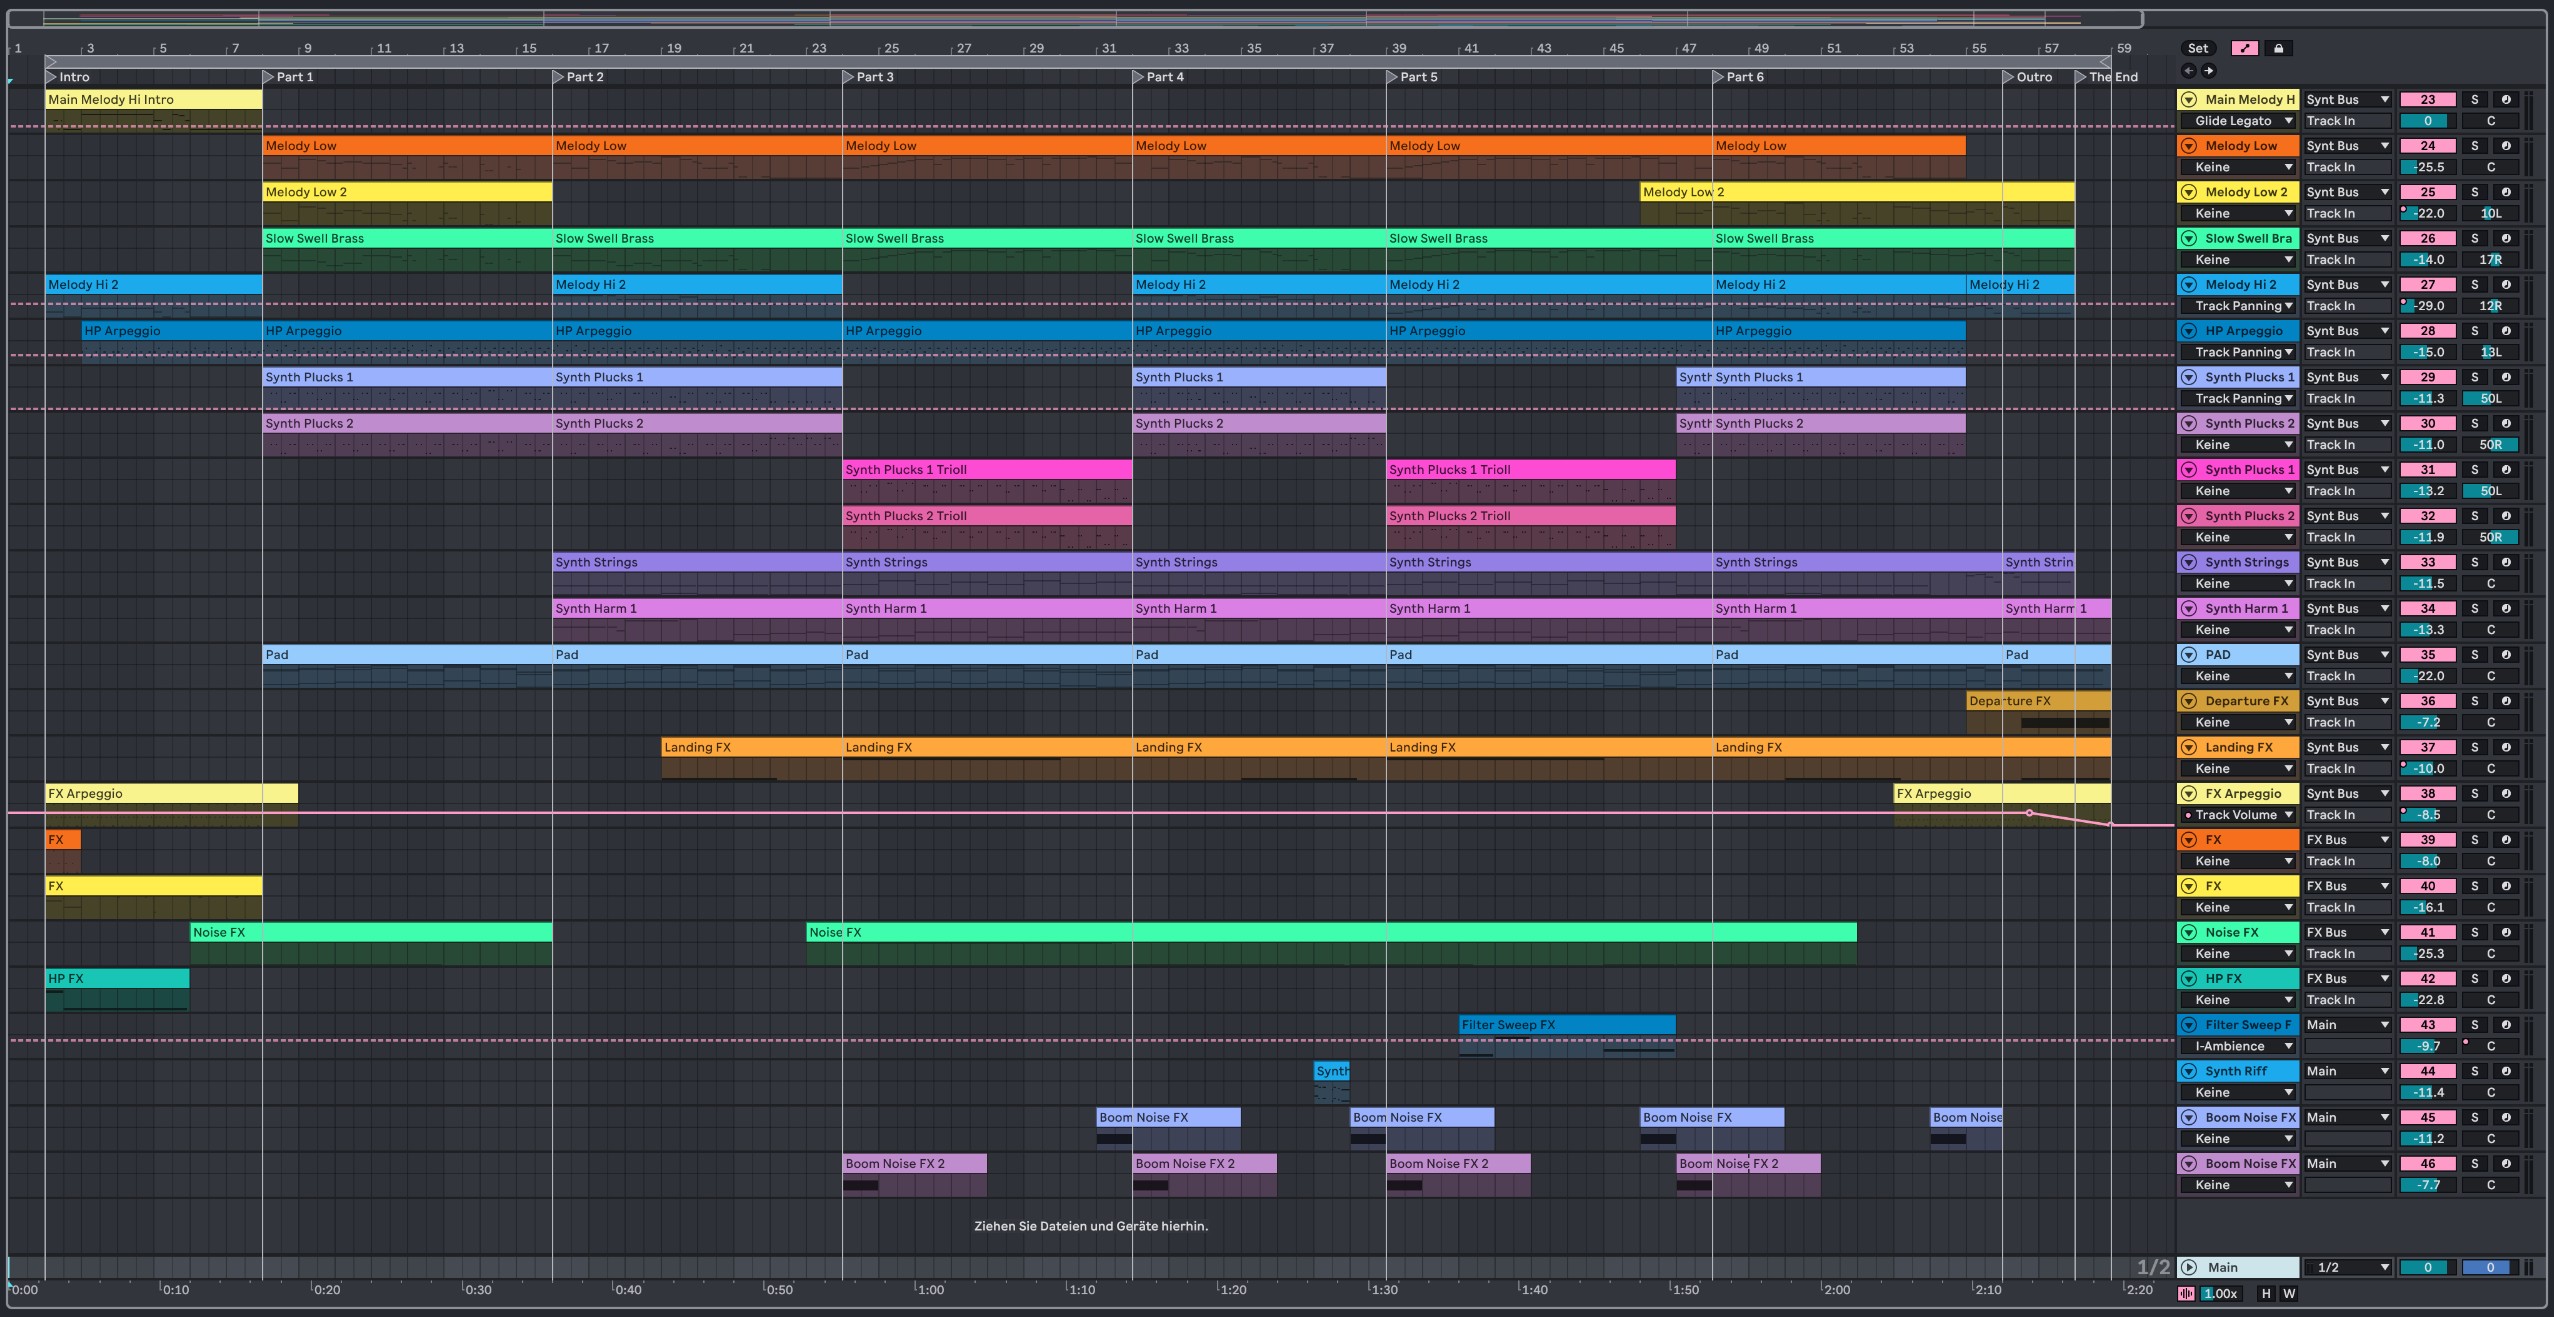Solo the Landing FX track
2554x1317 pixels.
tap(2475, 747)
